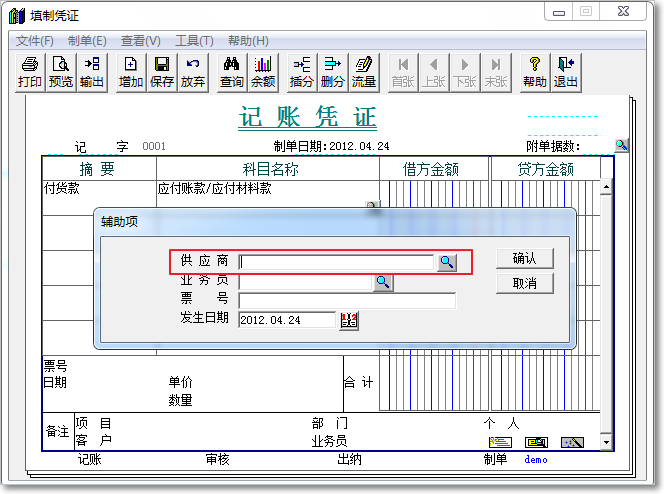Click inside the 票号 input field
Image resolution: width=664 pixels, height=494 pixels.
point(346,301)
